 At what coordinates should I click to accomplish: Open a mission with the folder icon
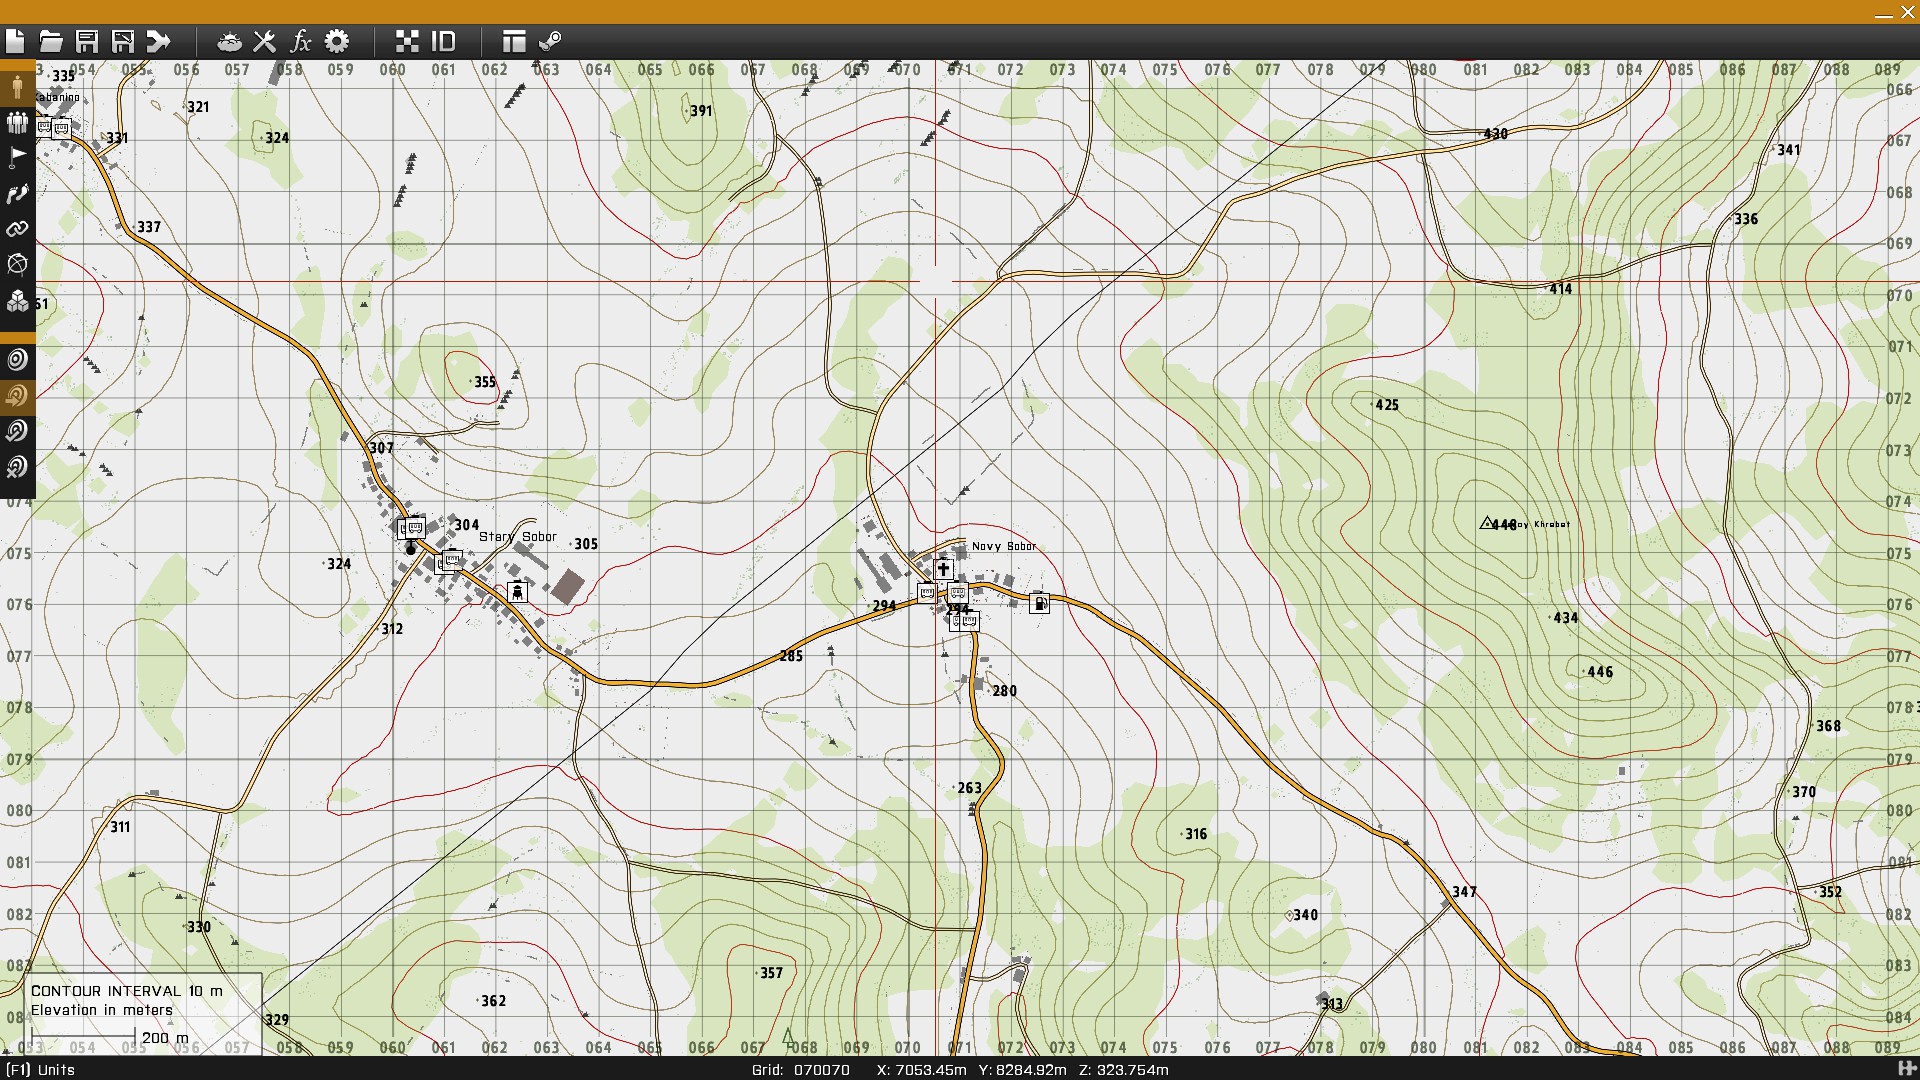(51, 41)
